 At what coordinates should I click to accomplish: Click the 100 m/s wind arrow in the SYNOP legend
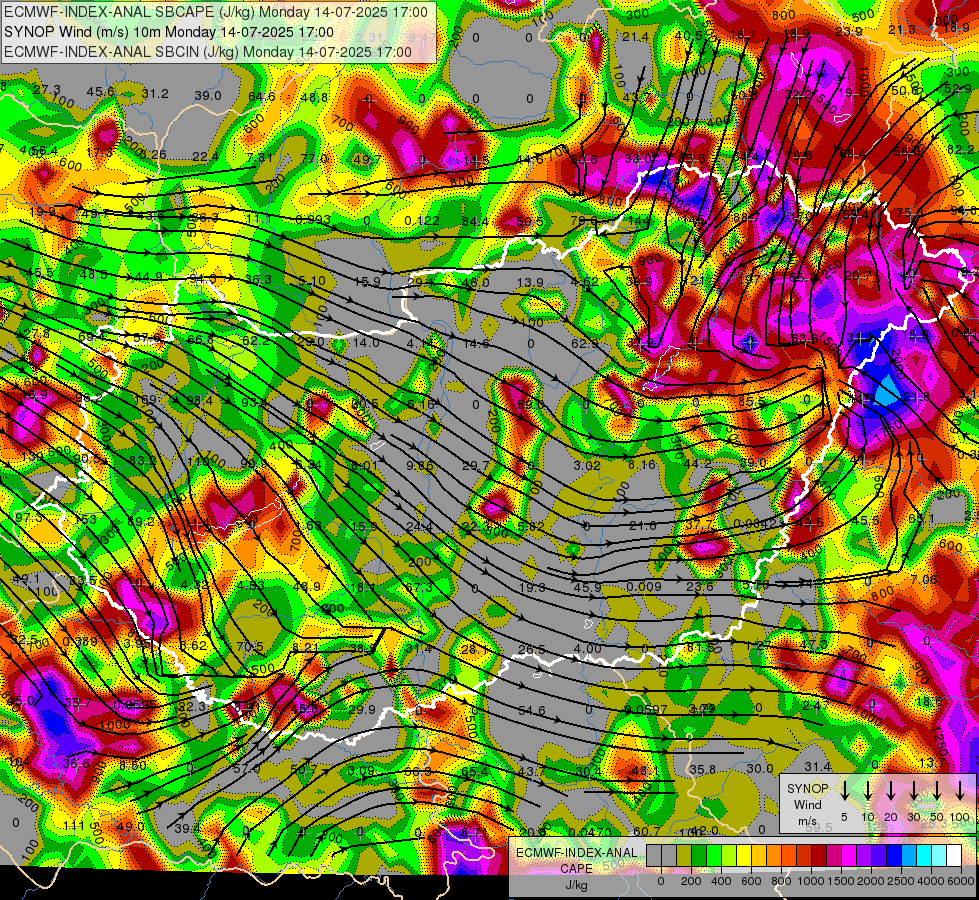click(960, 790)
